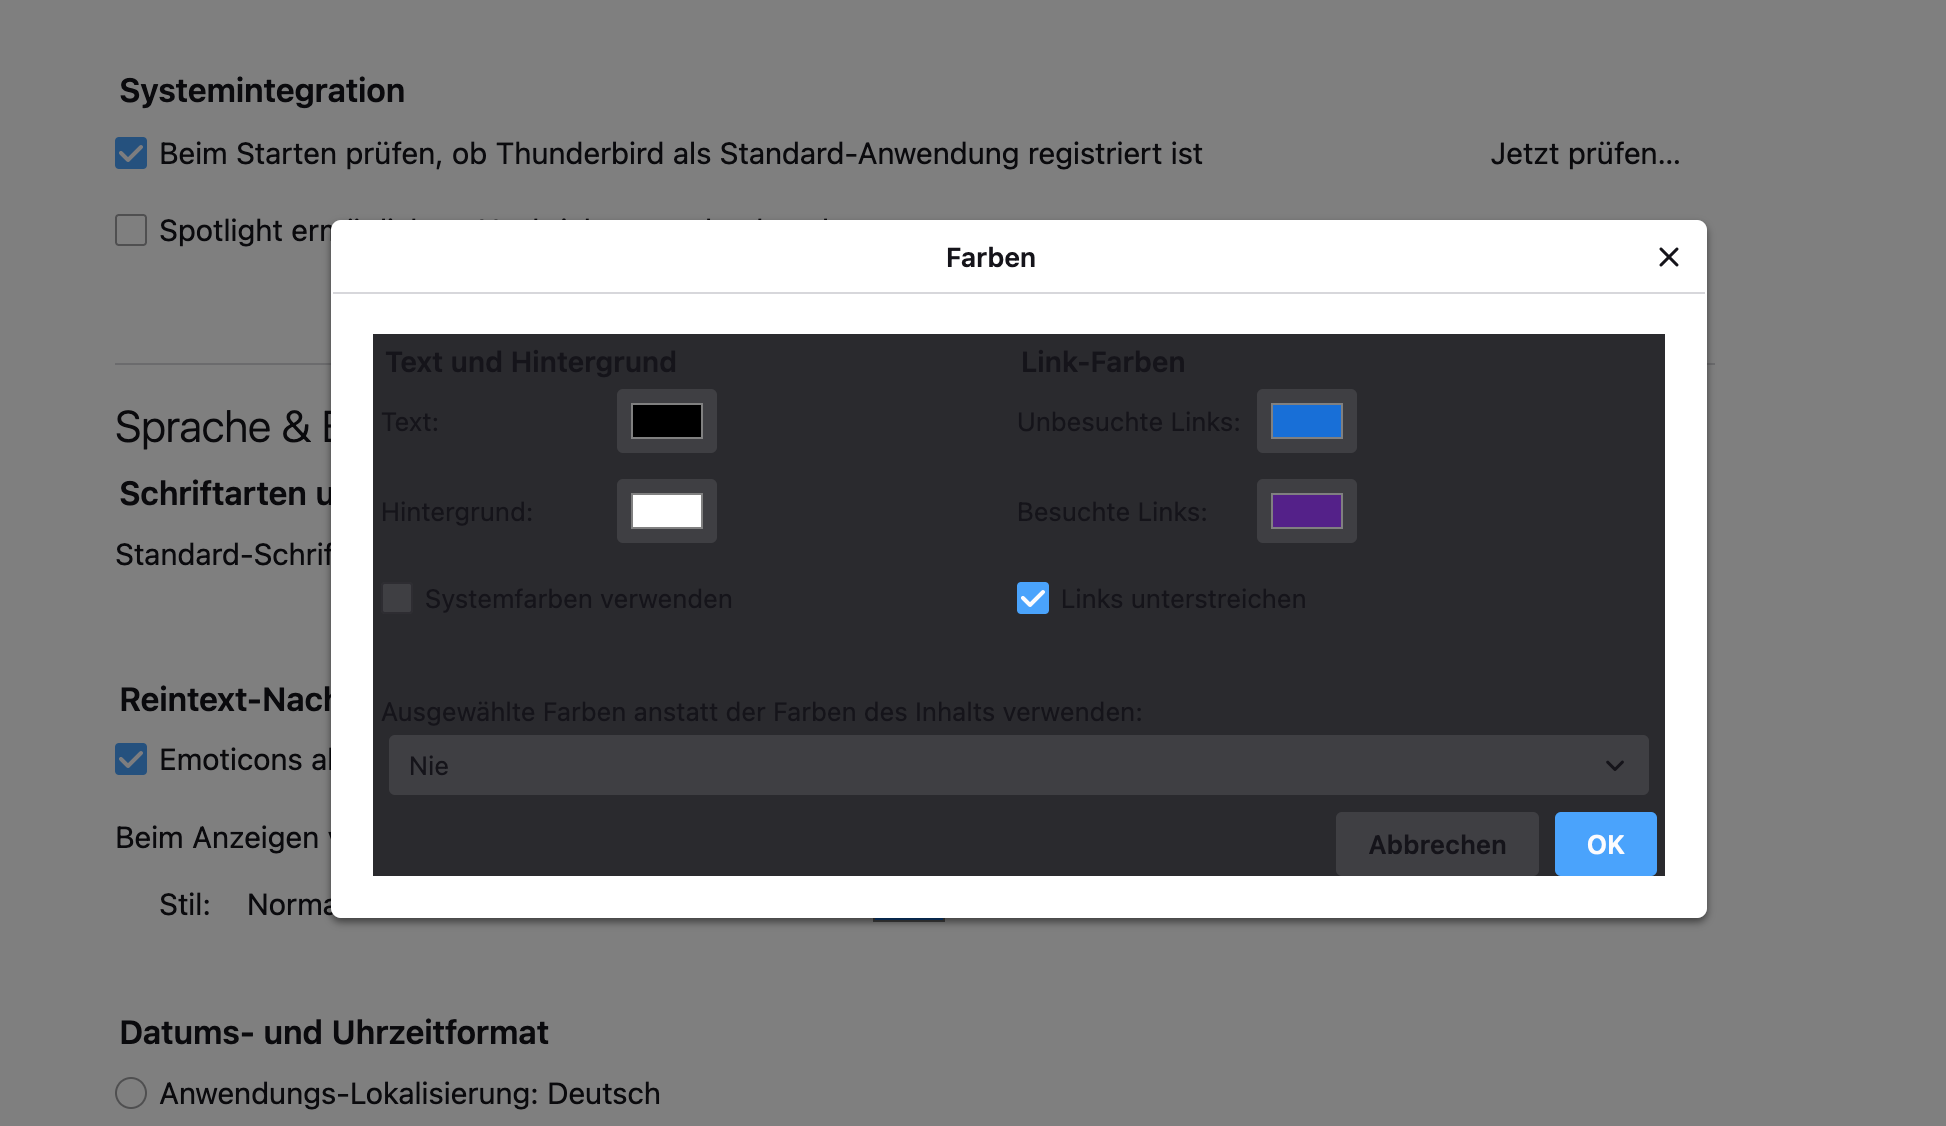Enable the Spotlight search checkbox
This screenshot has width=1946, height=1126.
click(131, 230)
